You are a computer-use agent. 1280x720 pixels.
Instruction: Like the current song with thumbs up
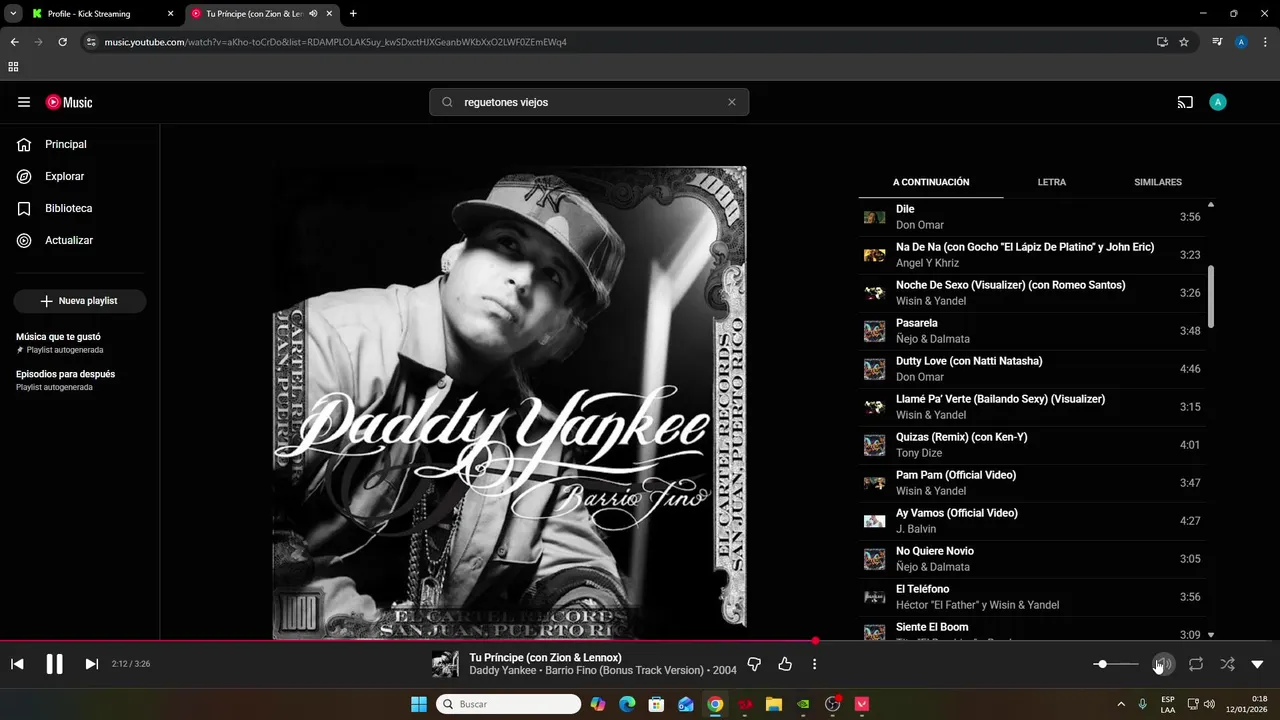pyautogui.click(x=785, y=664)
